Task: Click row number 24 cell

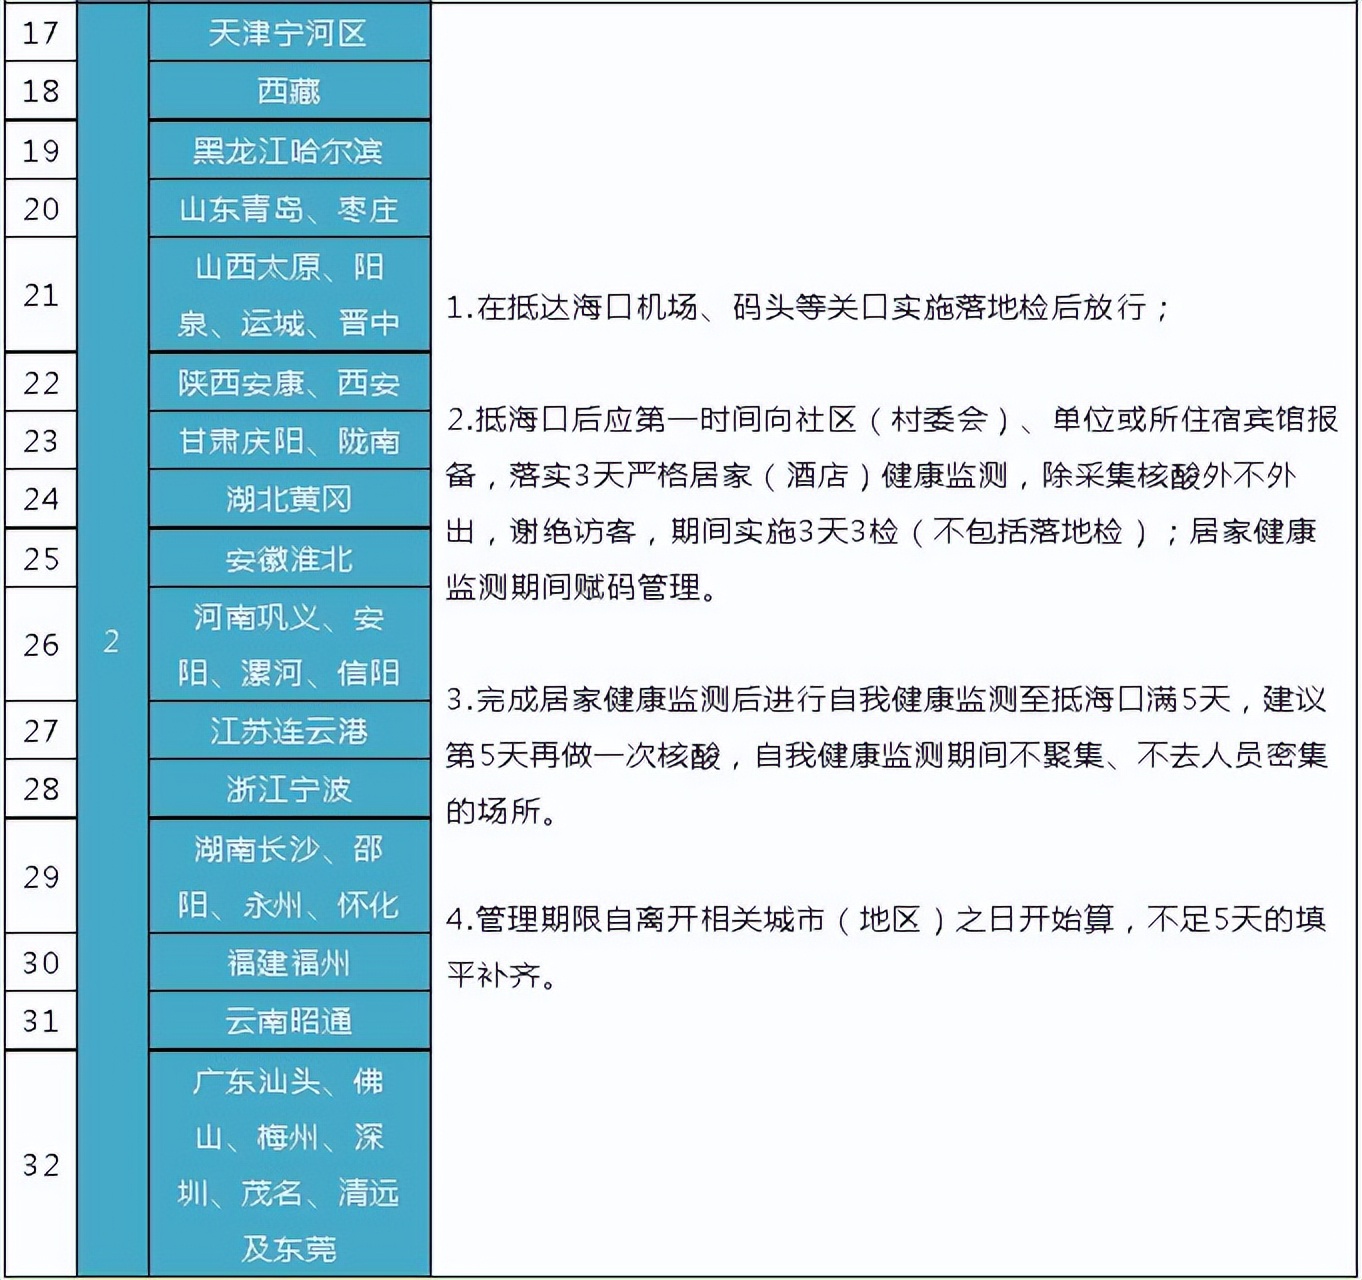Action: point(41,499)
